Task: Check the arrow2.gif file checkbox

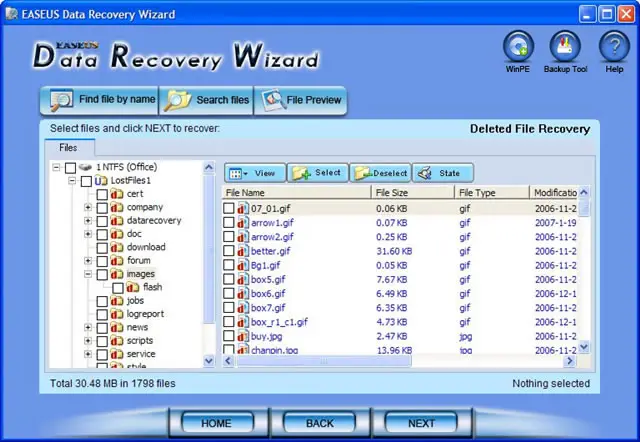Action: pos(229,237)
